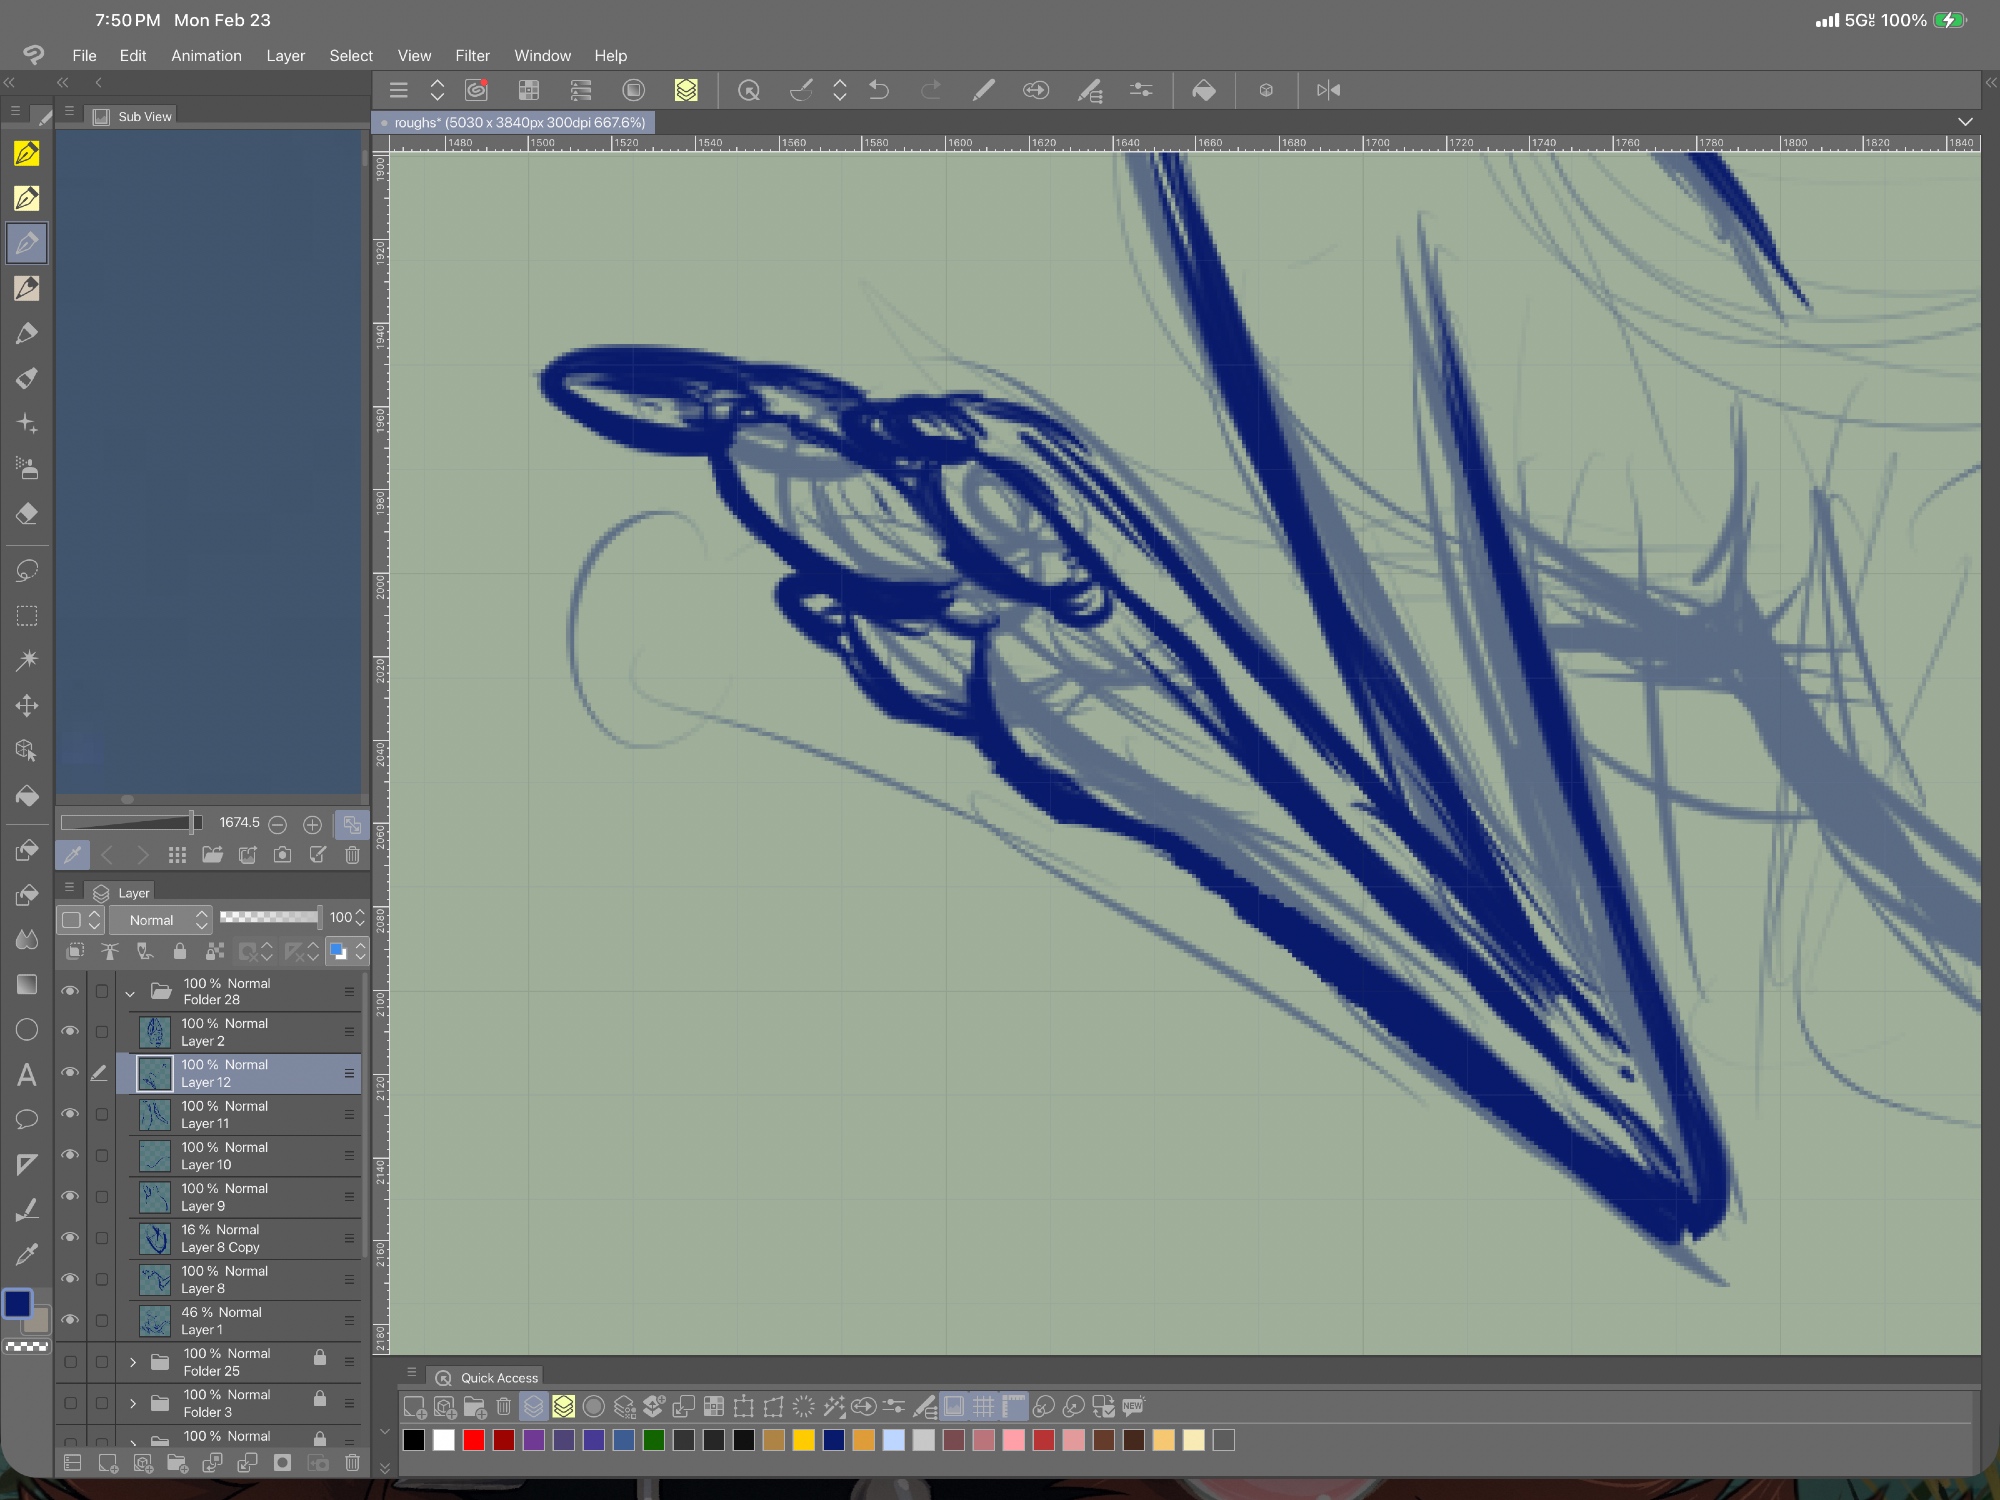Image resolution: width=2000 pixels, height=1500 pixels.
Task: Open the Animation menu
Action: pos(206,56)
